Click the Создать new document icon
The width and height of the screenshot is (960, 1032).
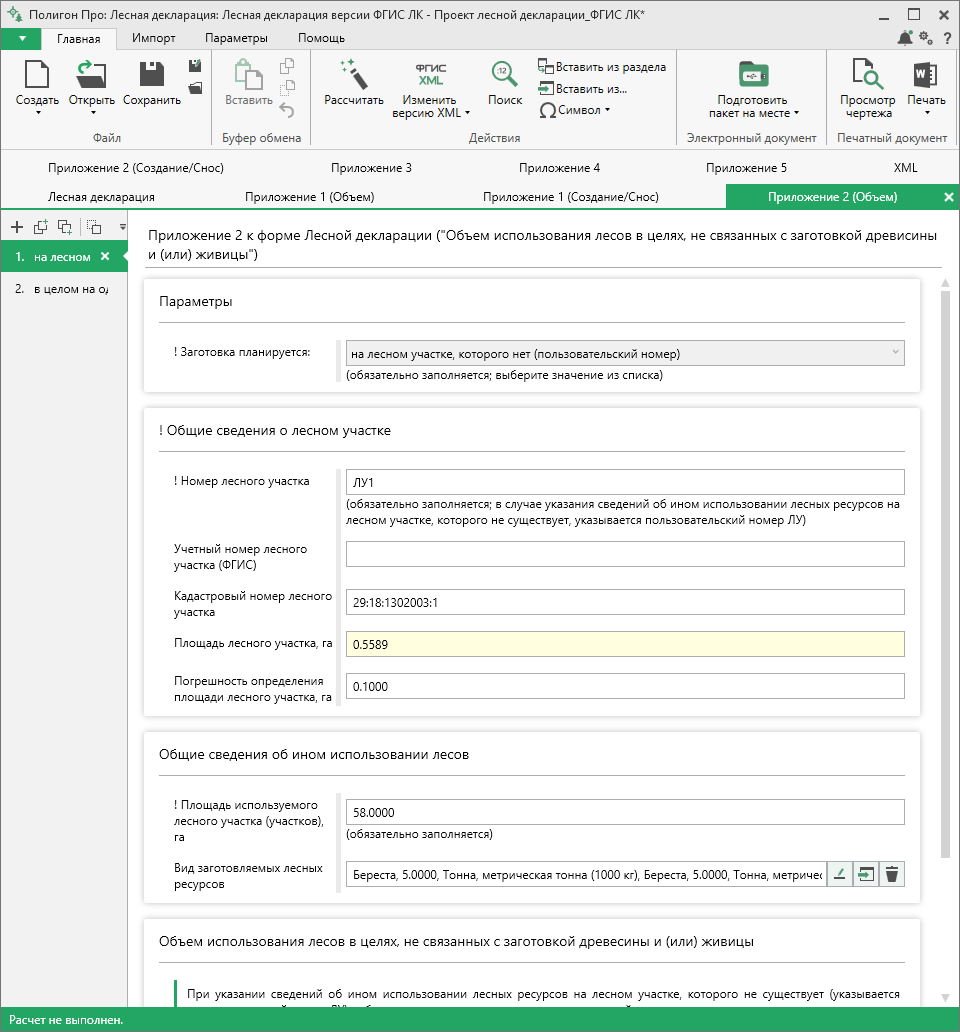tap(37, 74)
